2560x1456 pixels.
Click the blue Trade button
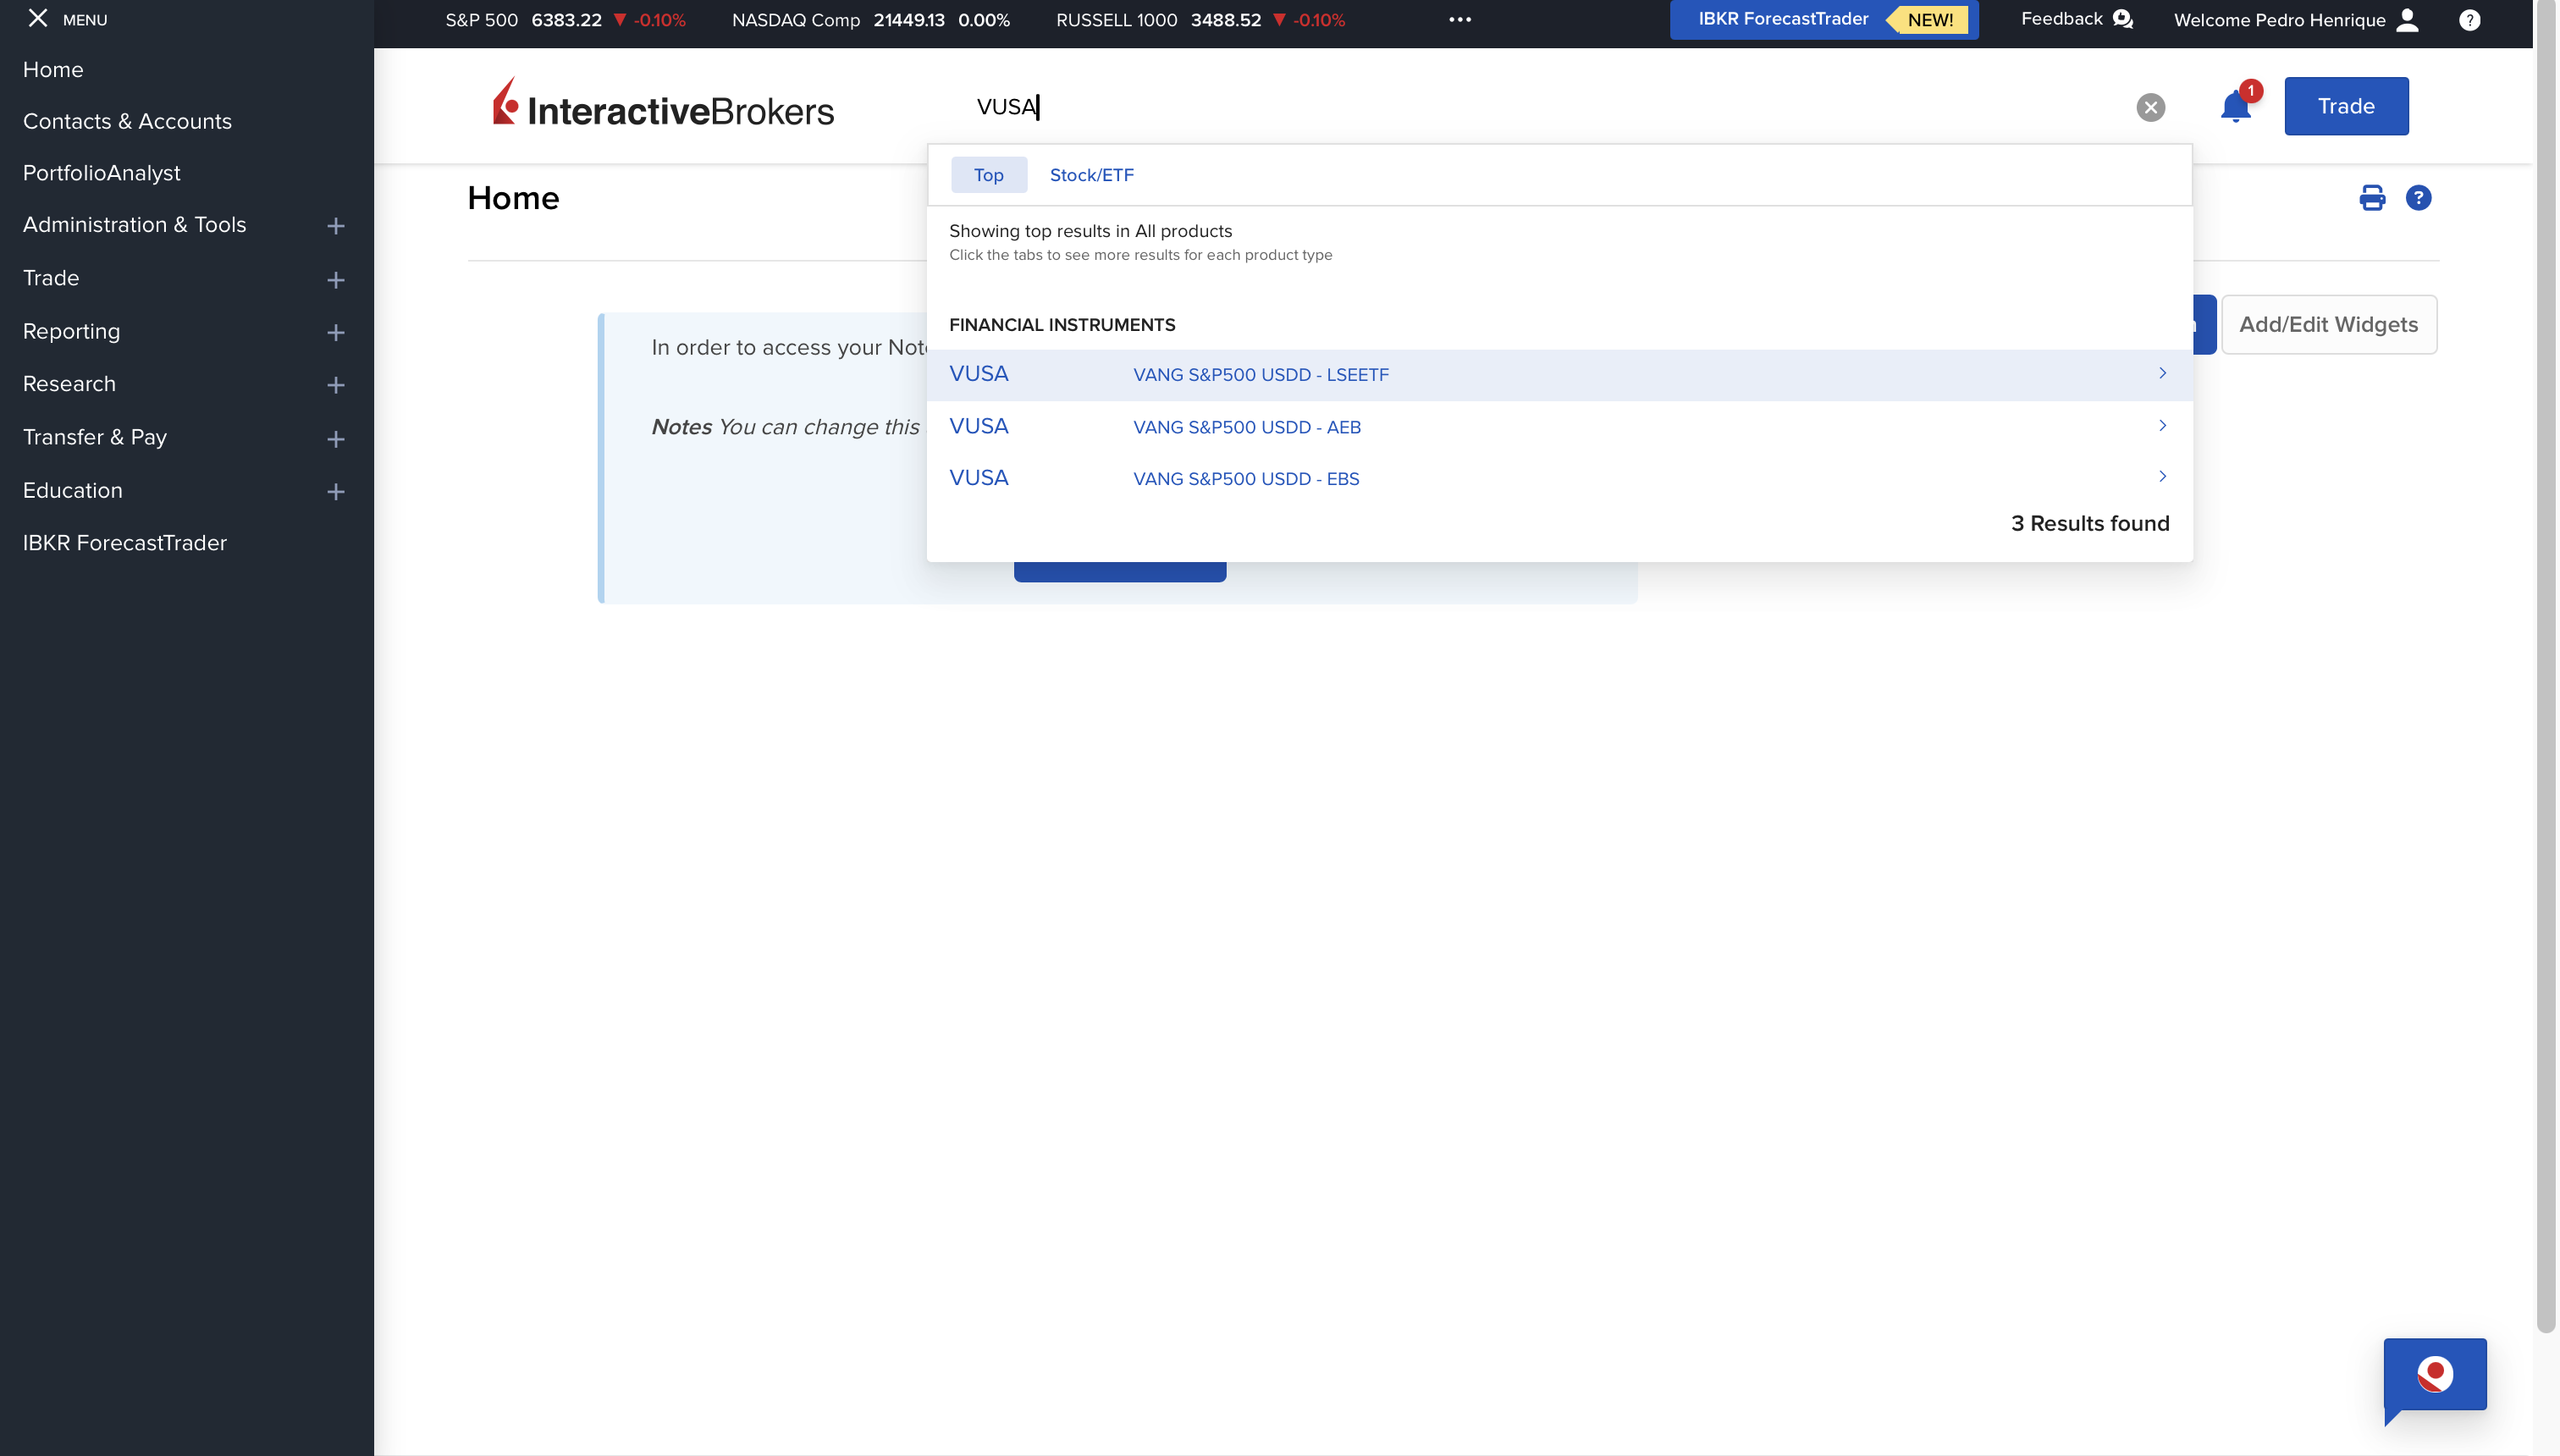click(2346, 106)
